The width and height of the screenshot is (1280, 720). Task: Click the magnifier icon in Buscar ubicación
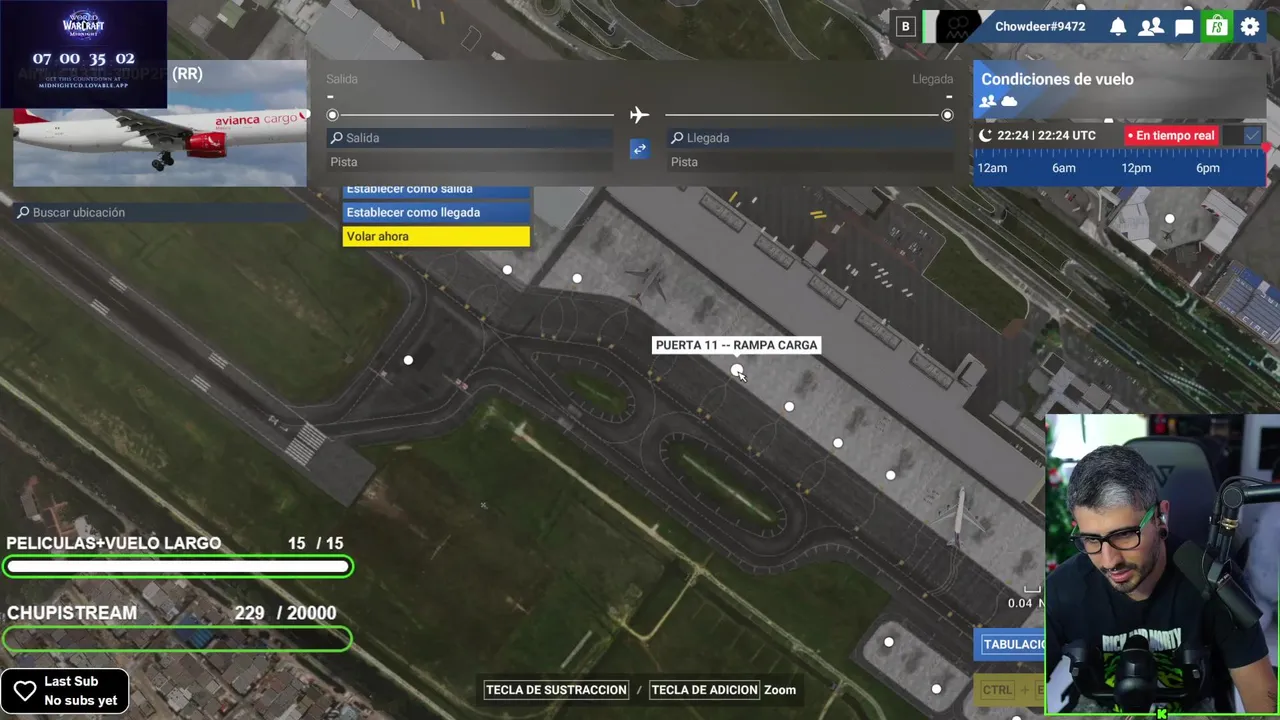pos(23,212)
